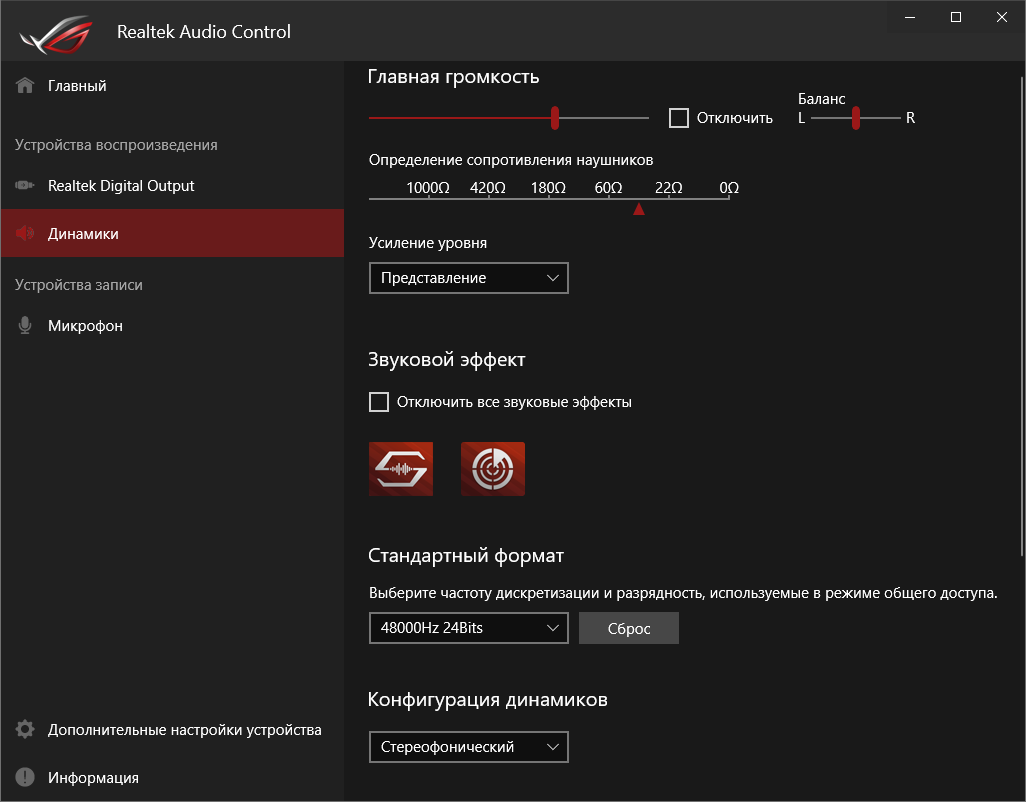Open the Sonic Studio sound effect tile
This screenshot has width=1026, height=802.
(x=401, y=468)
